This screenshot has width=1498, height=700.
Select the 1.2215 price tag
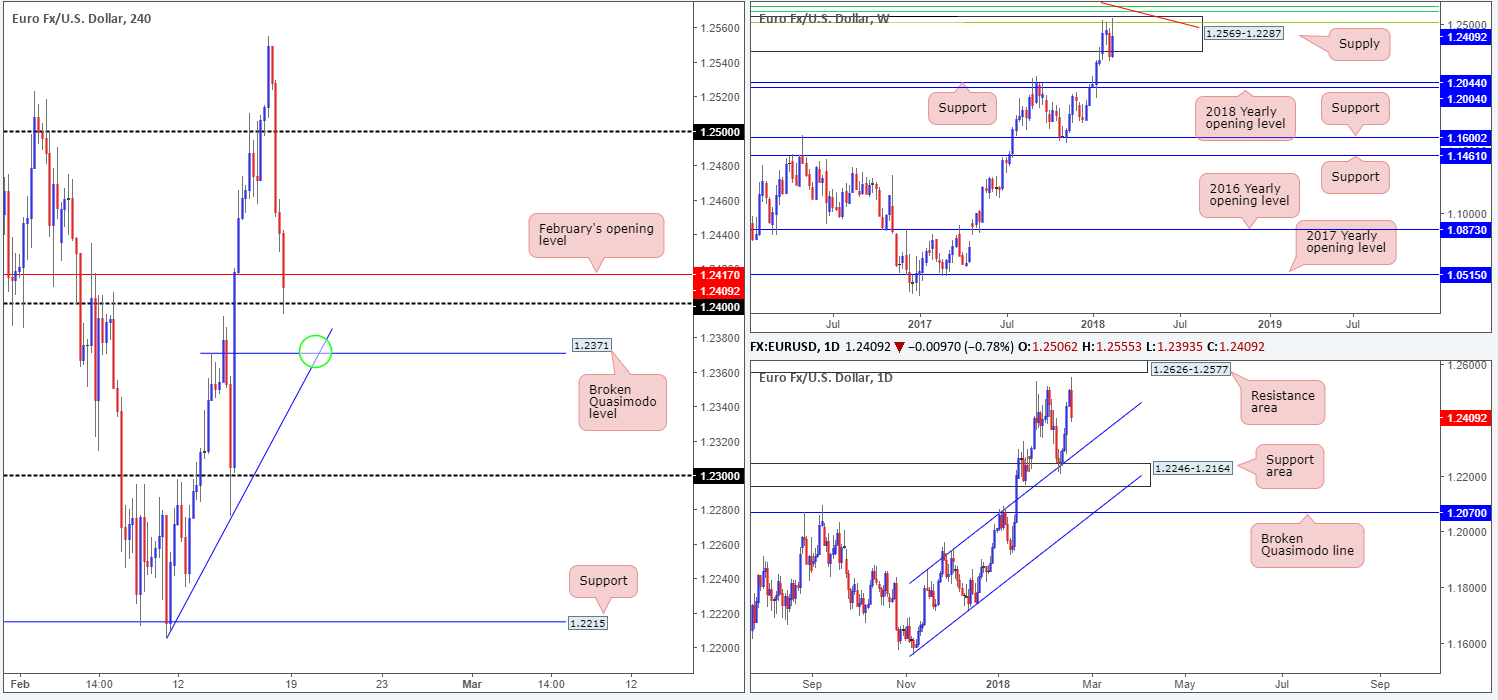pos(588,622)
